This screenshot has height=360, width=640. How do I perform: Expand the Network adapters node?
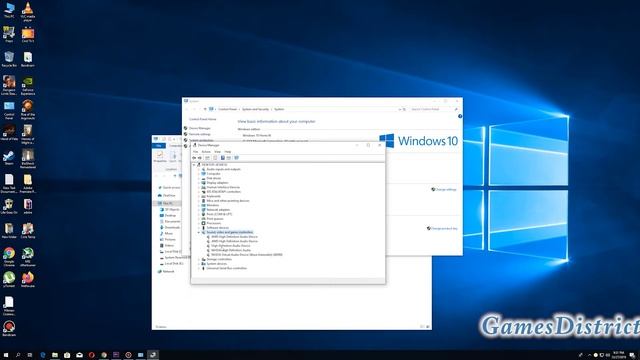tap(199, 210)
